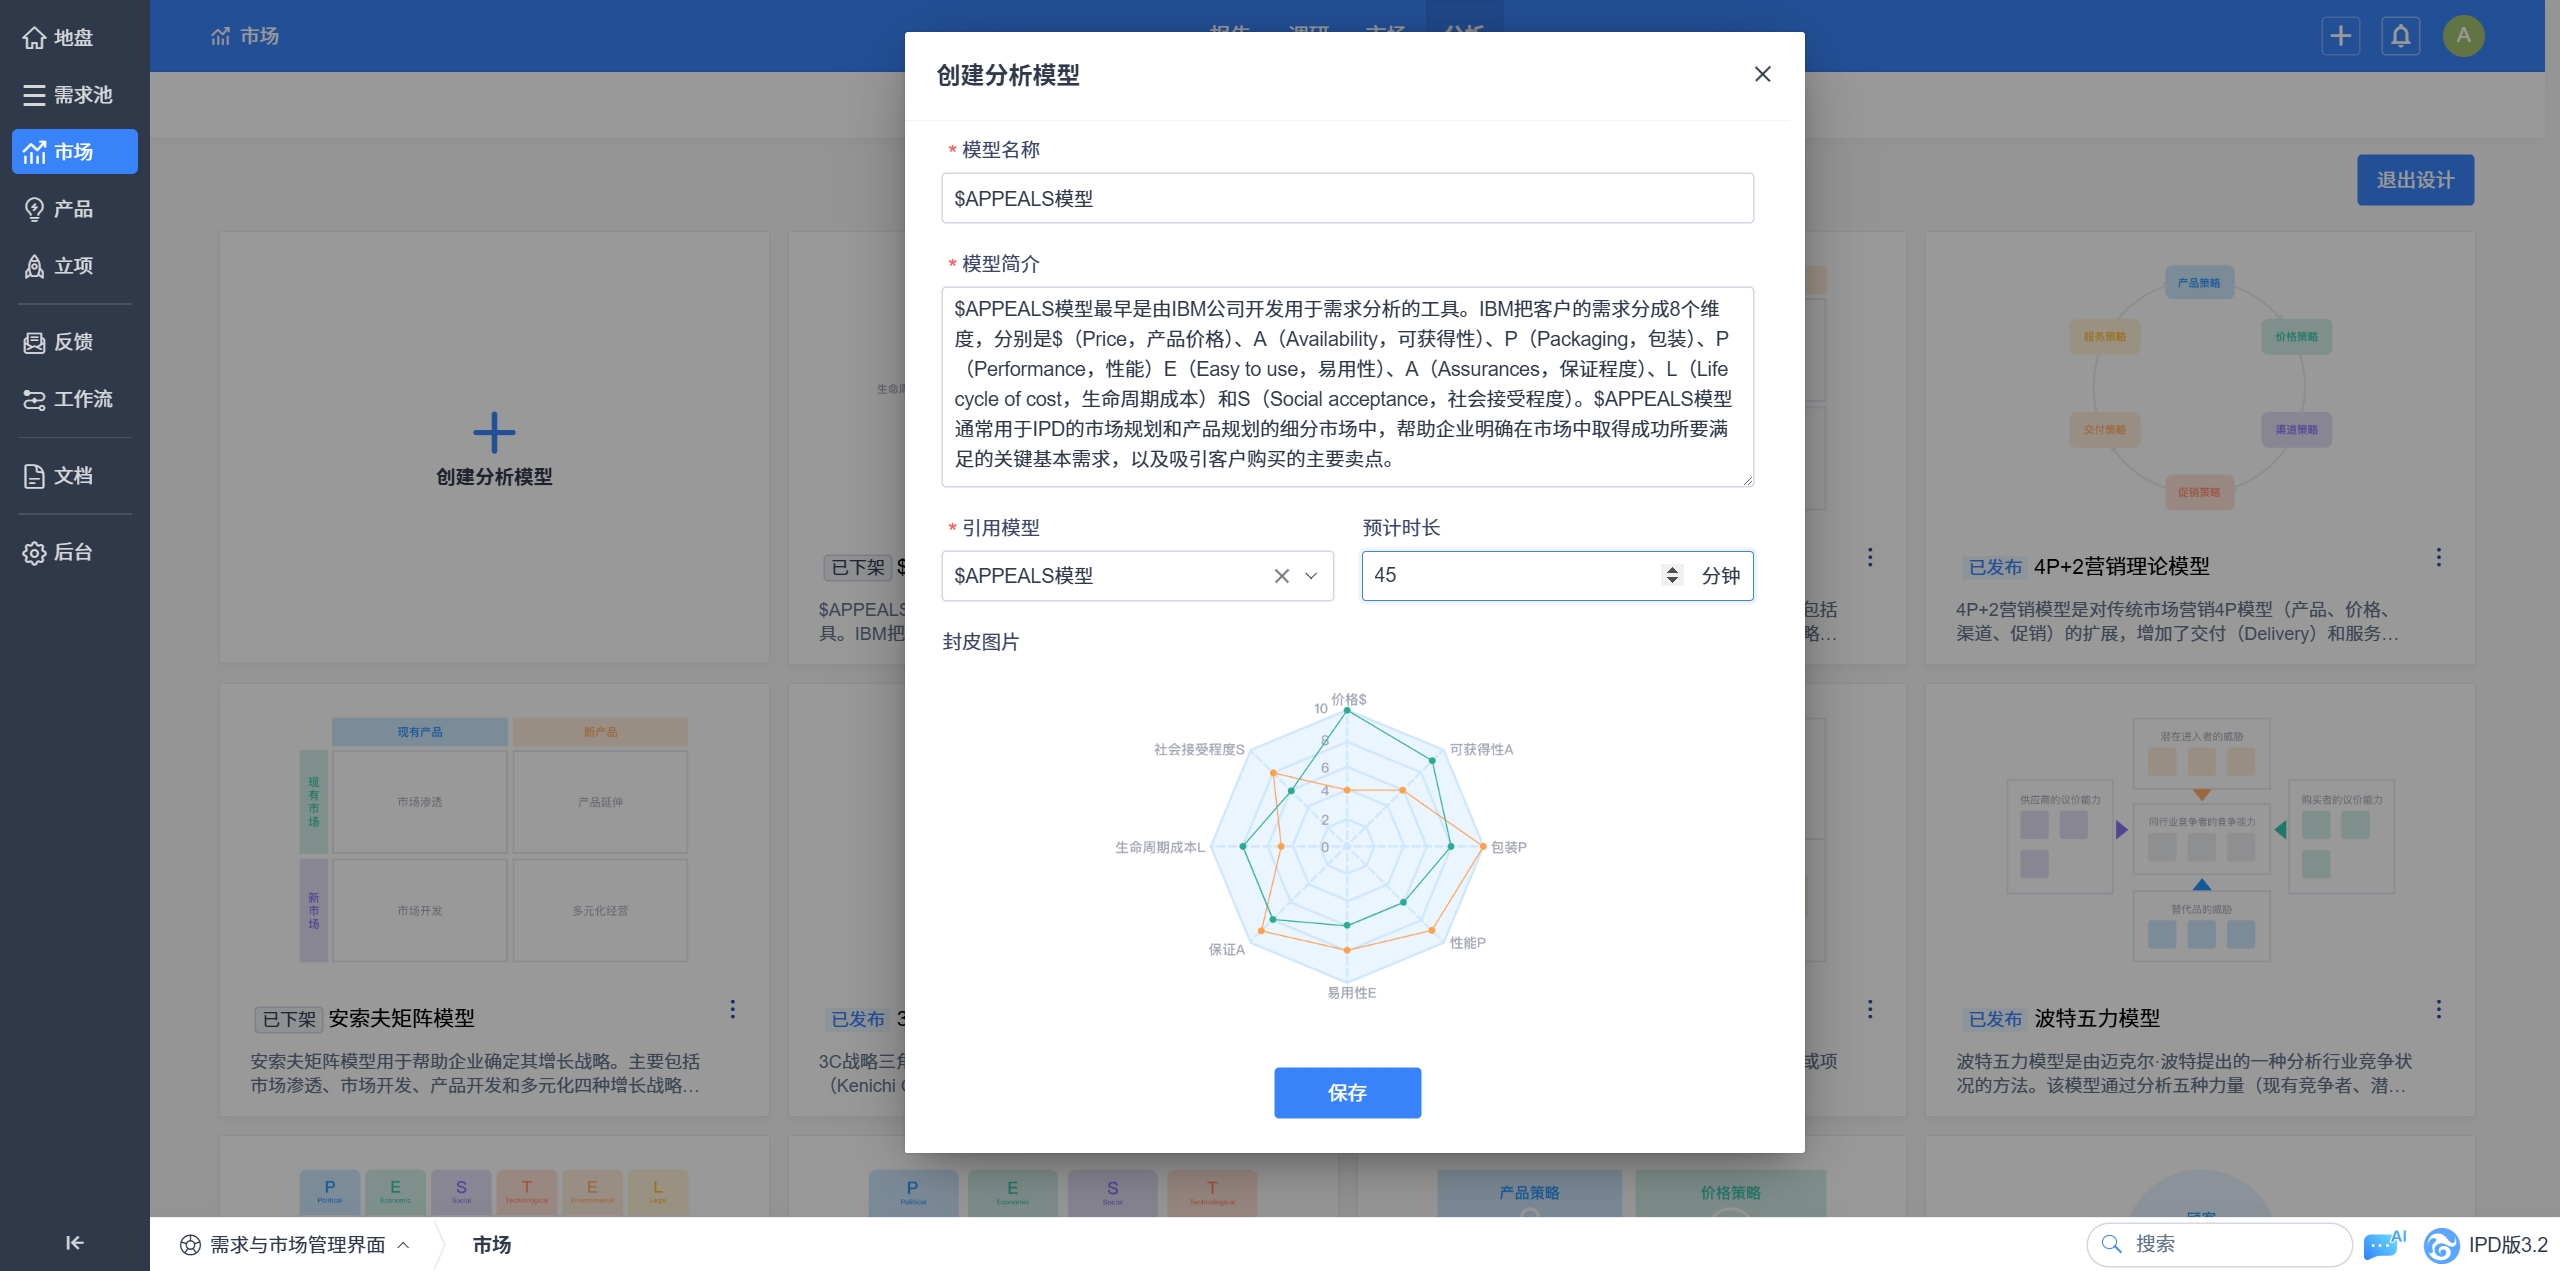The height and width of the screenshot is (1271, 2560).
Task: Click the 保存 button
Action: click(x=1346, y=1093)
